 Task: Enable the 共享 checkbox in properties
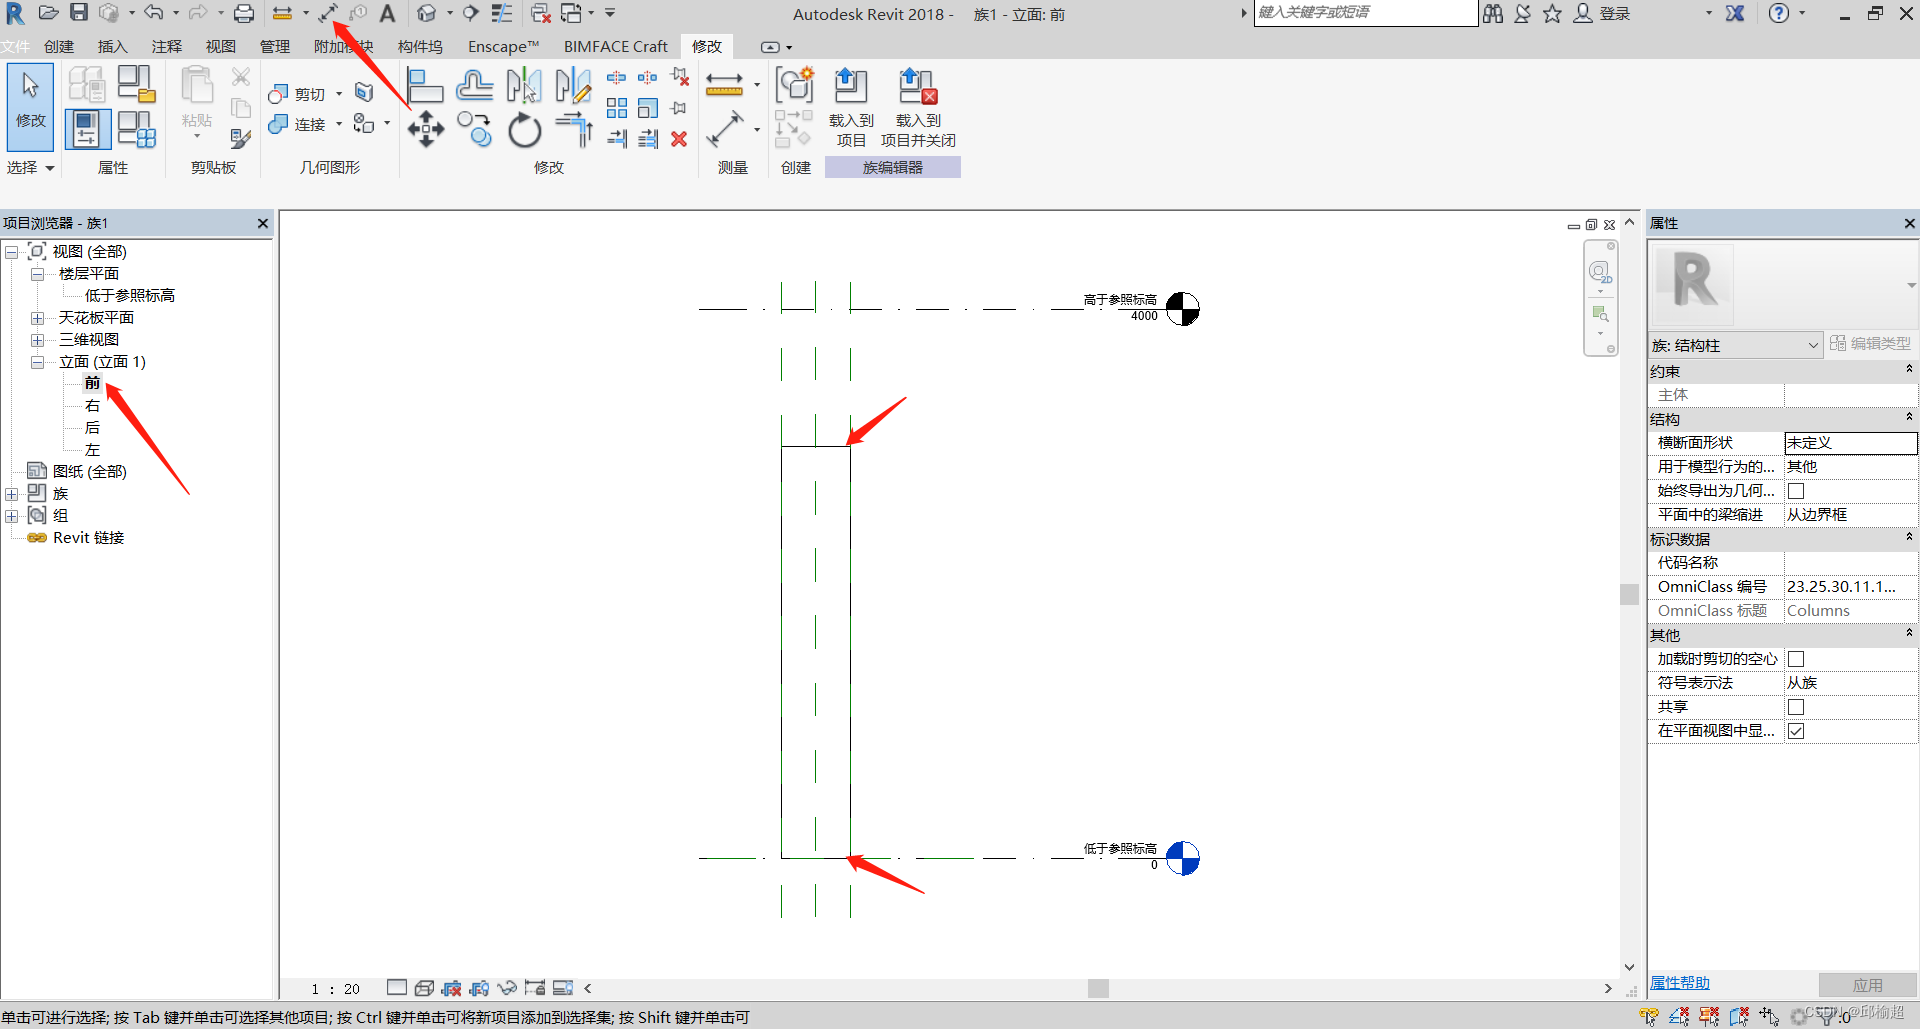[x=1797, y=706]
